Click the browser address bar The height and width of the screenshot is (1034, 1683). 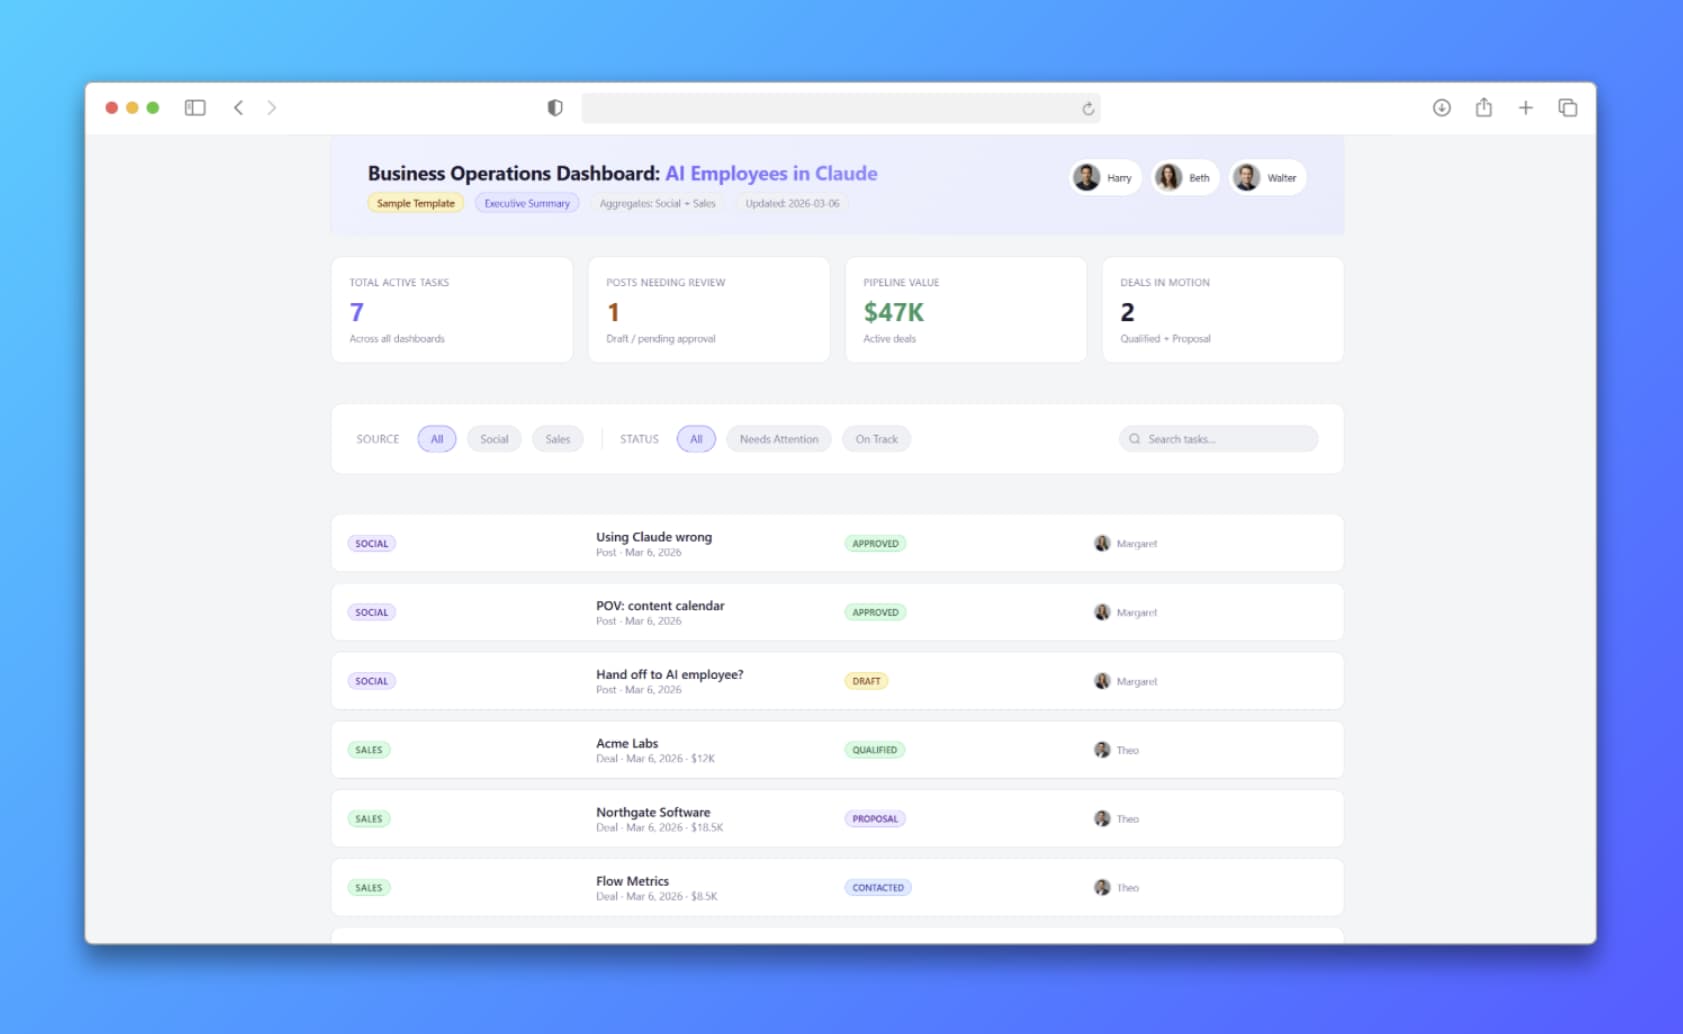[x=830, y=108]
